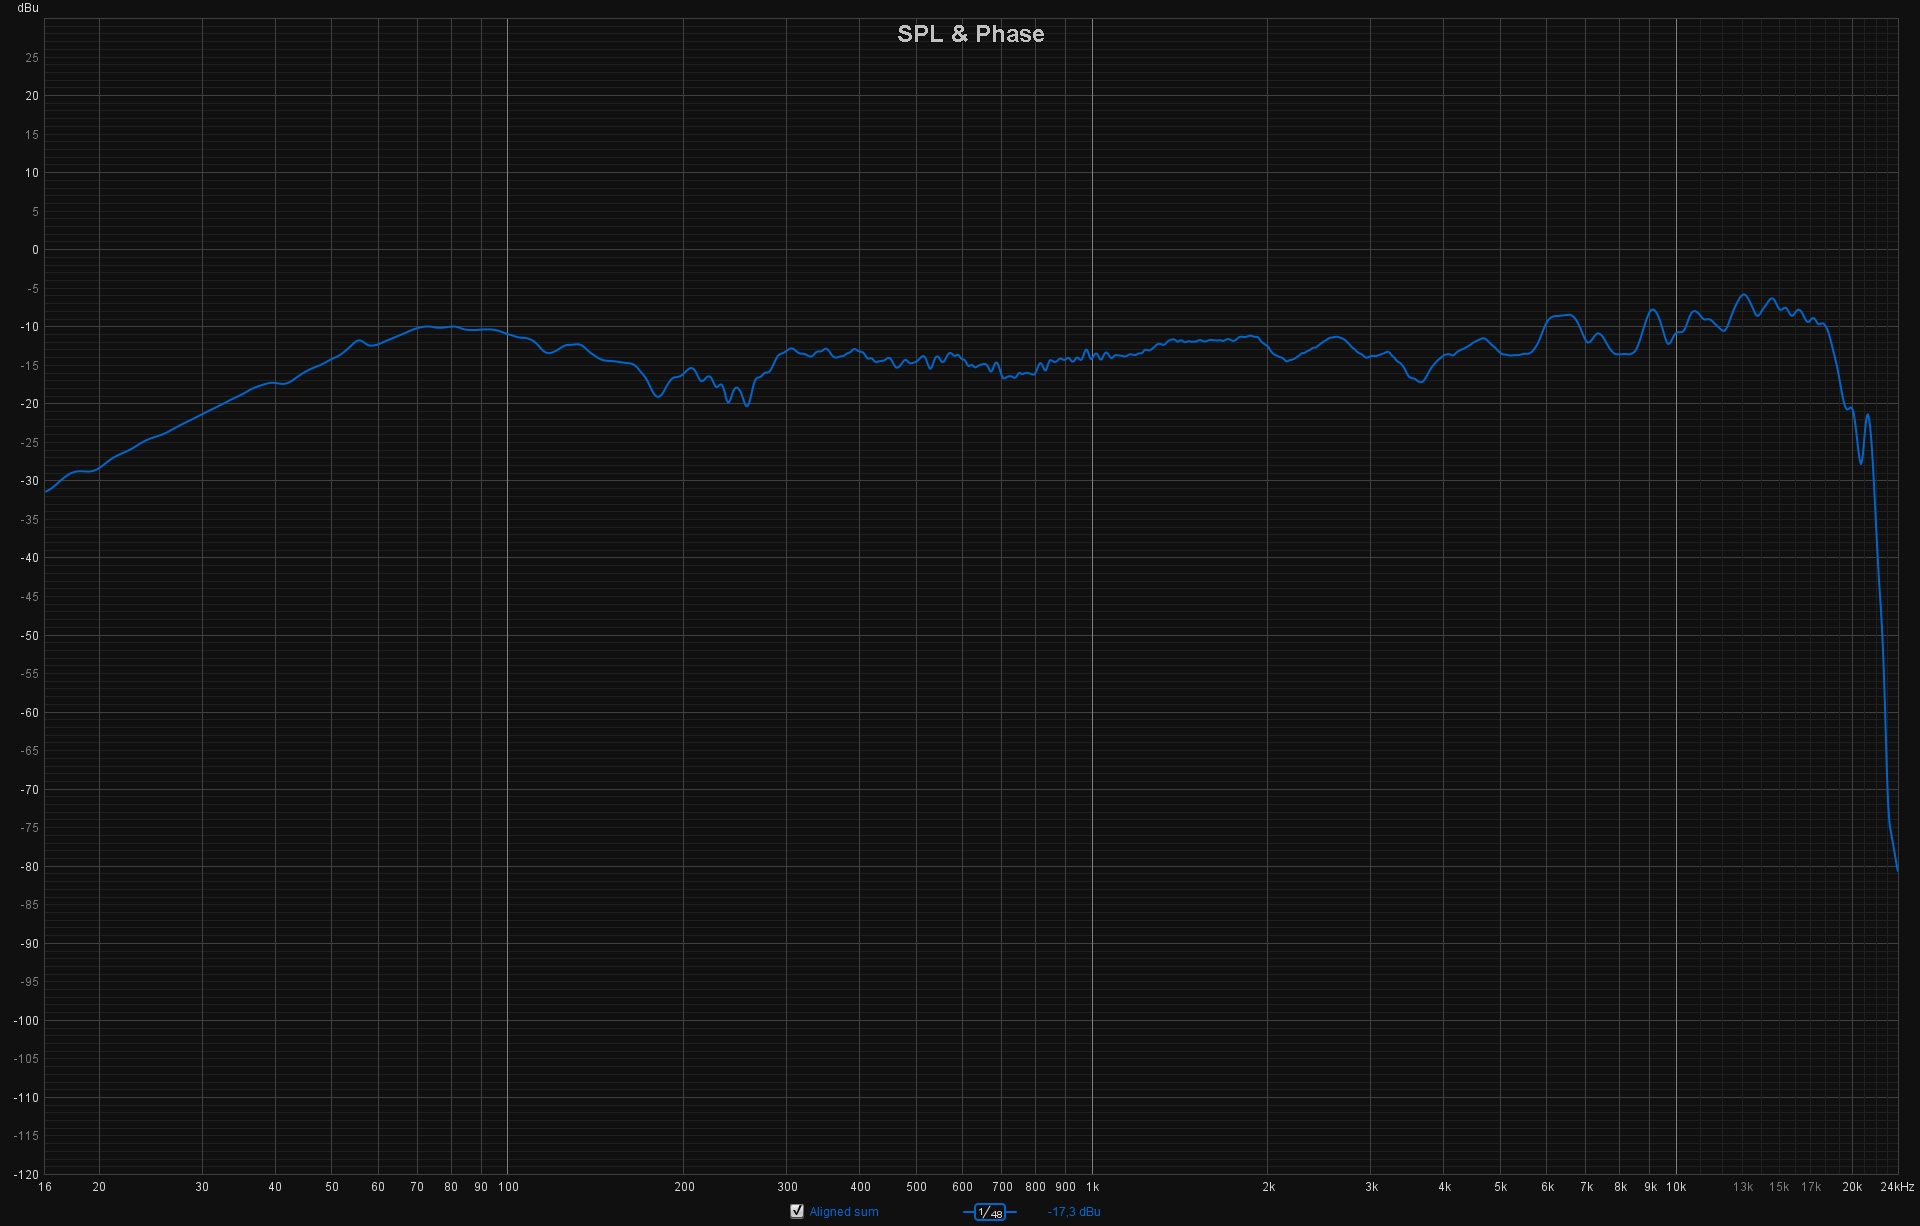
Task: Click the 10k frequency axis label
Action: click(1676, 1187)
